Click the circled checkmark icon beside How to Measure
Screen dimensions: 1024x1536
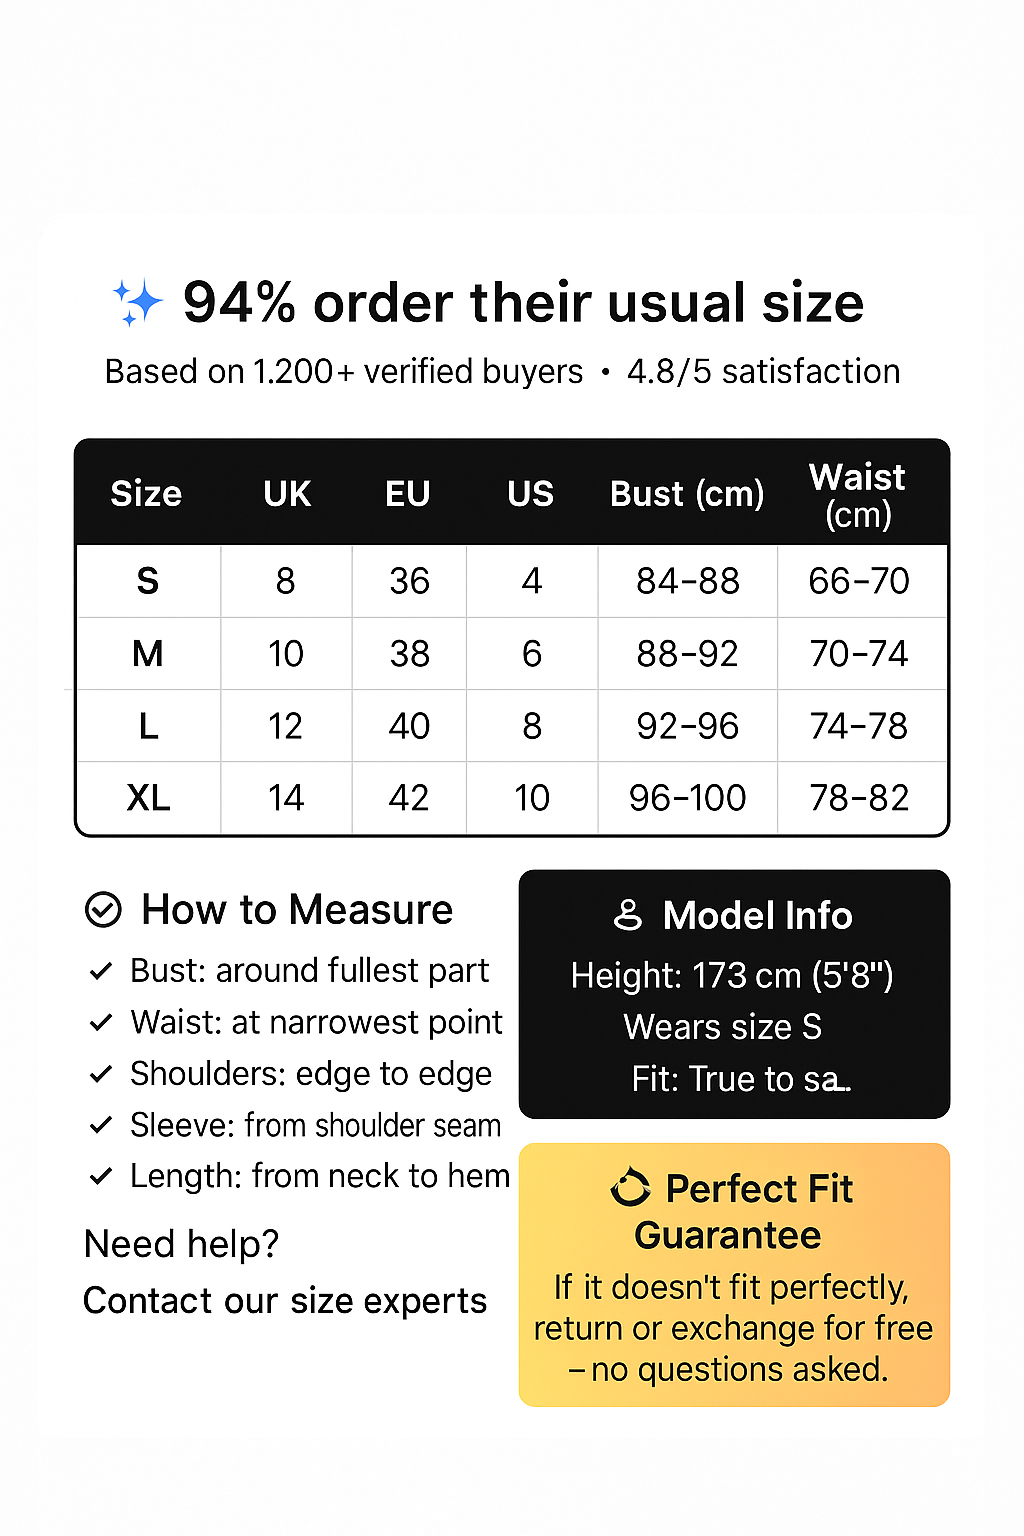coord(103,910)
